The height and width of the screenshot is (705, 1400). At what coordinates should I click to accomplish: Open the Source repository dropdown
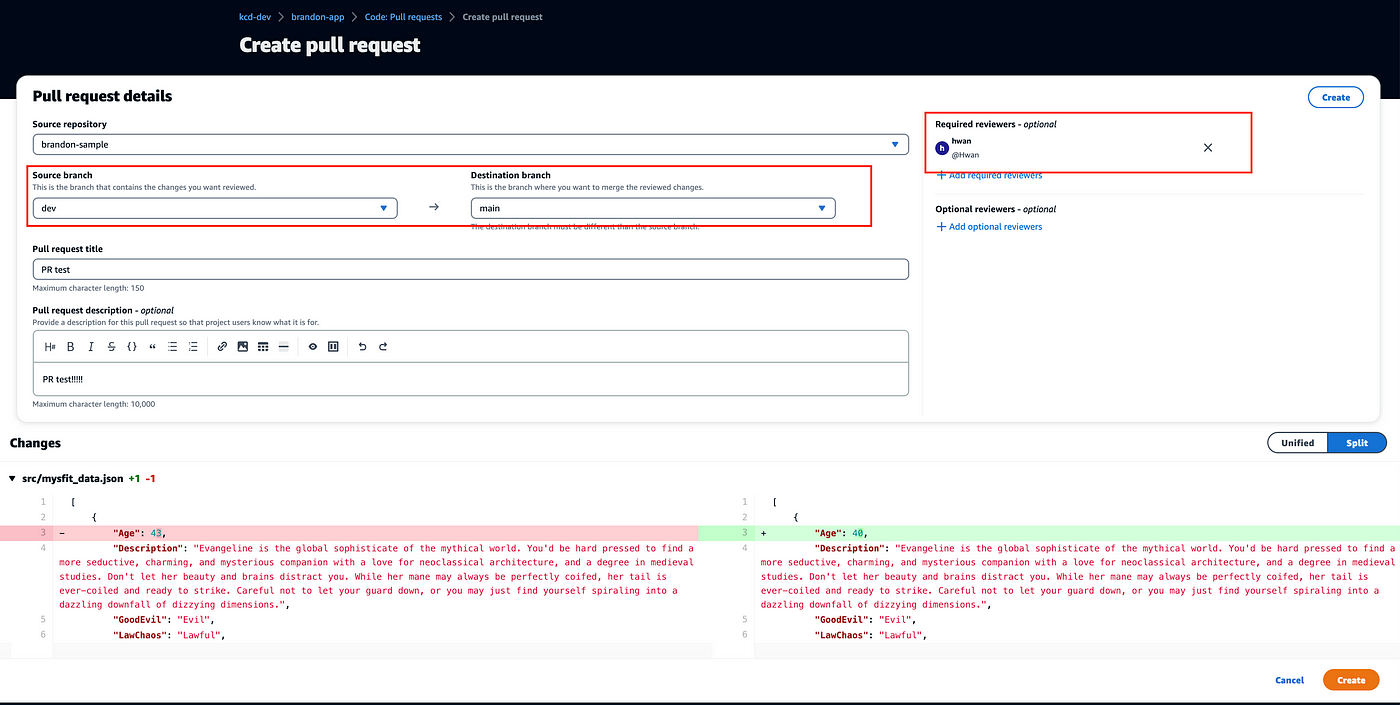(470, 144)
